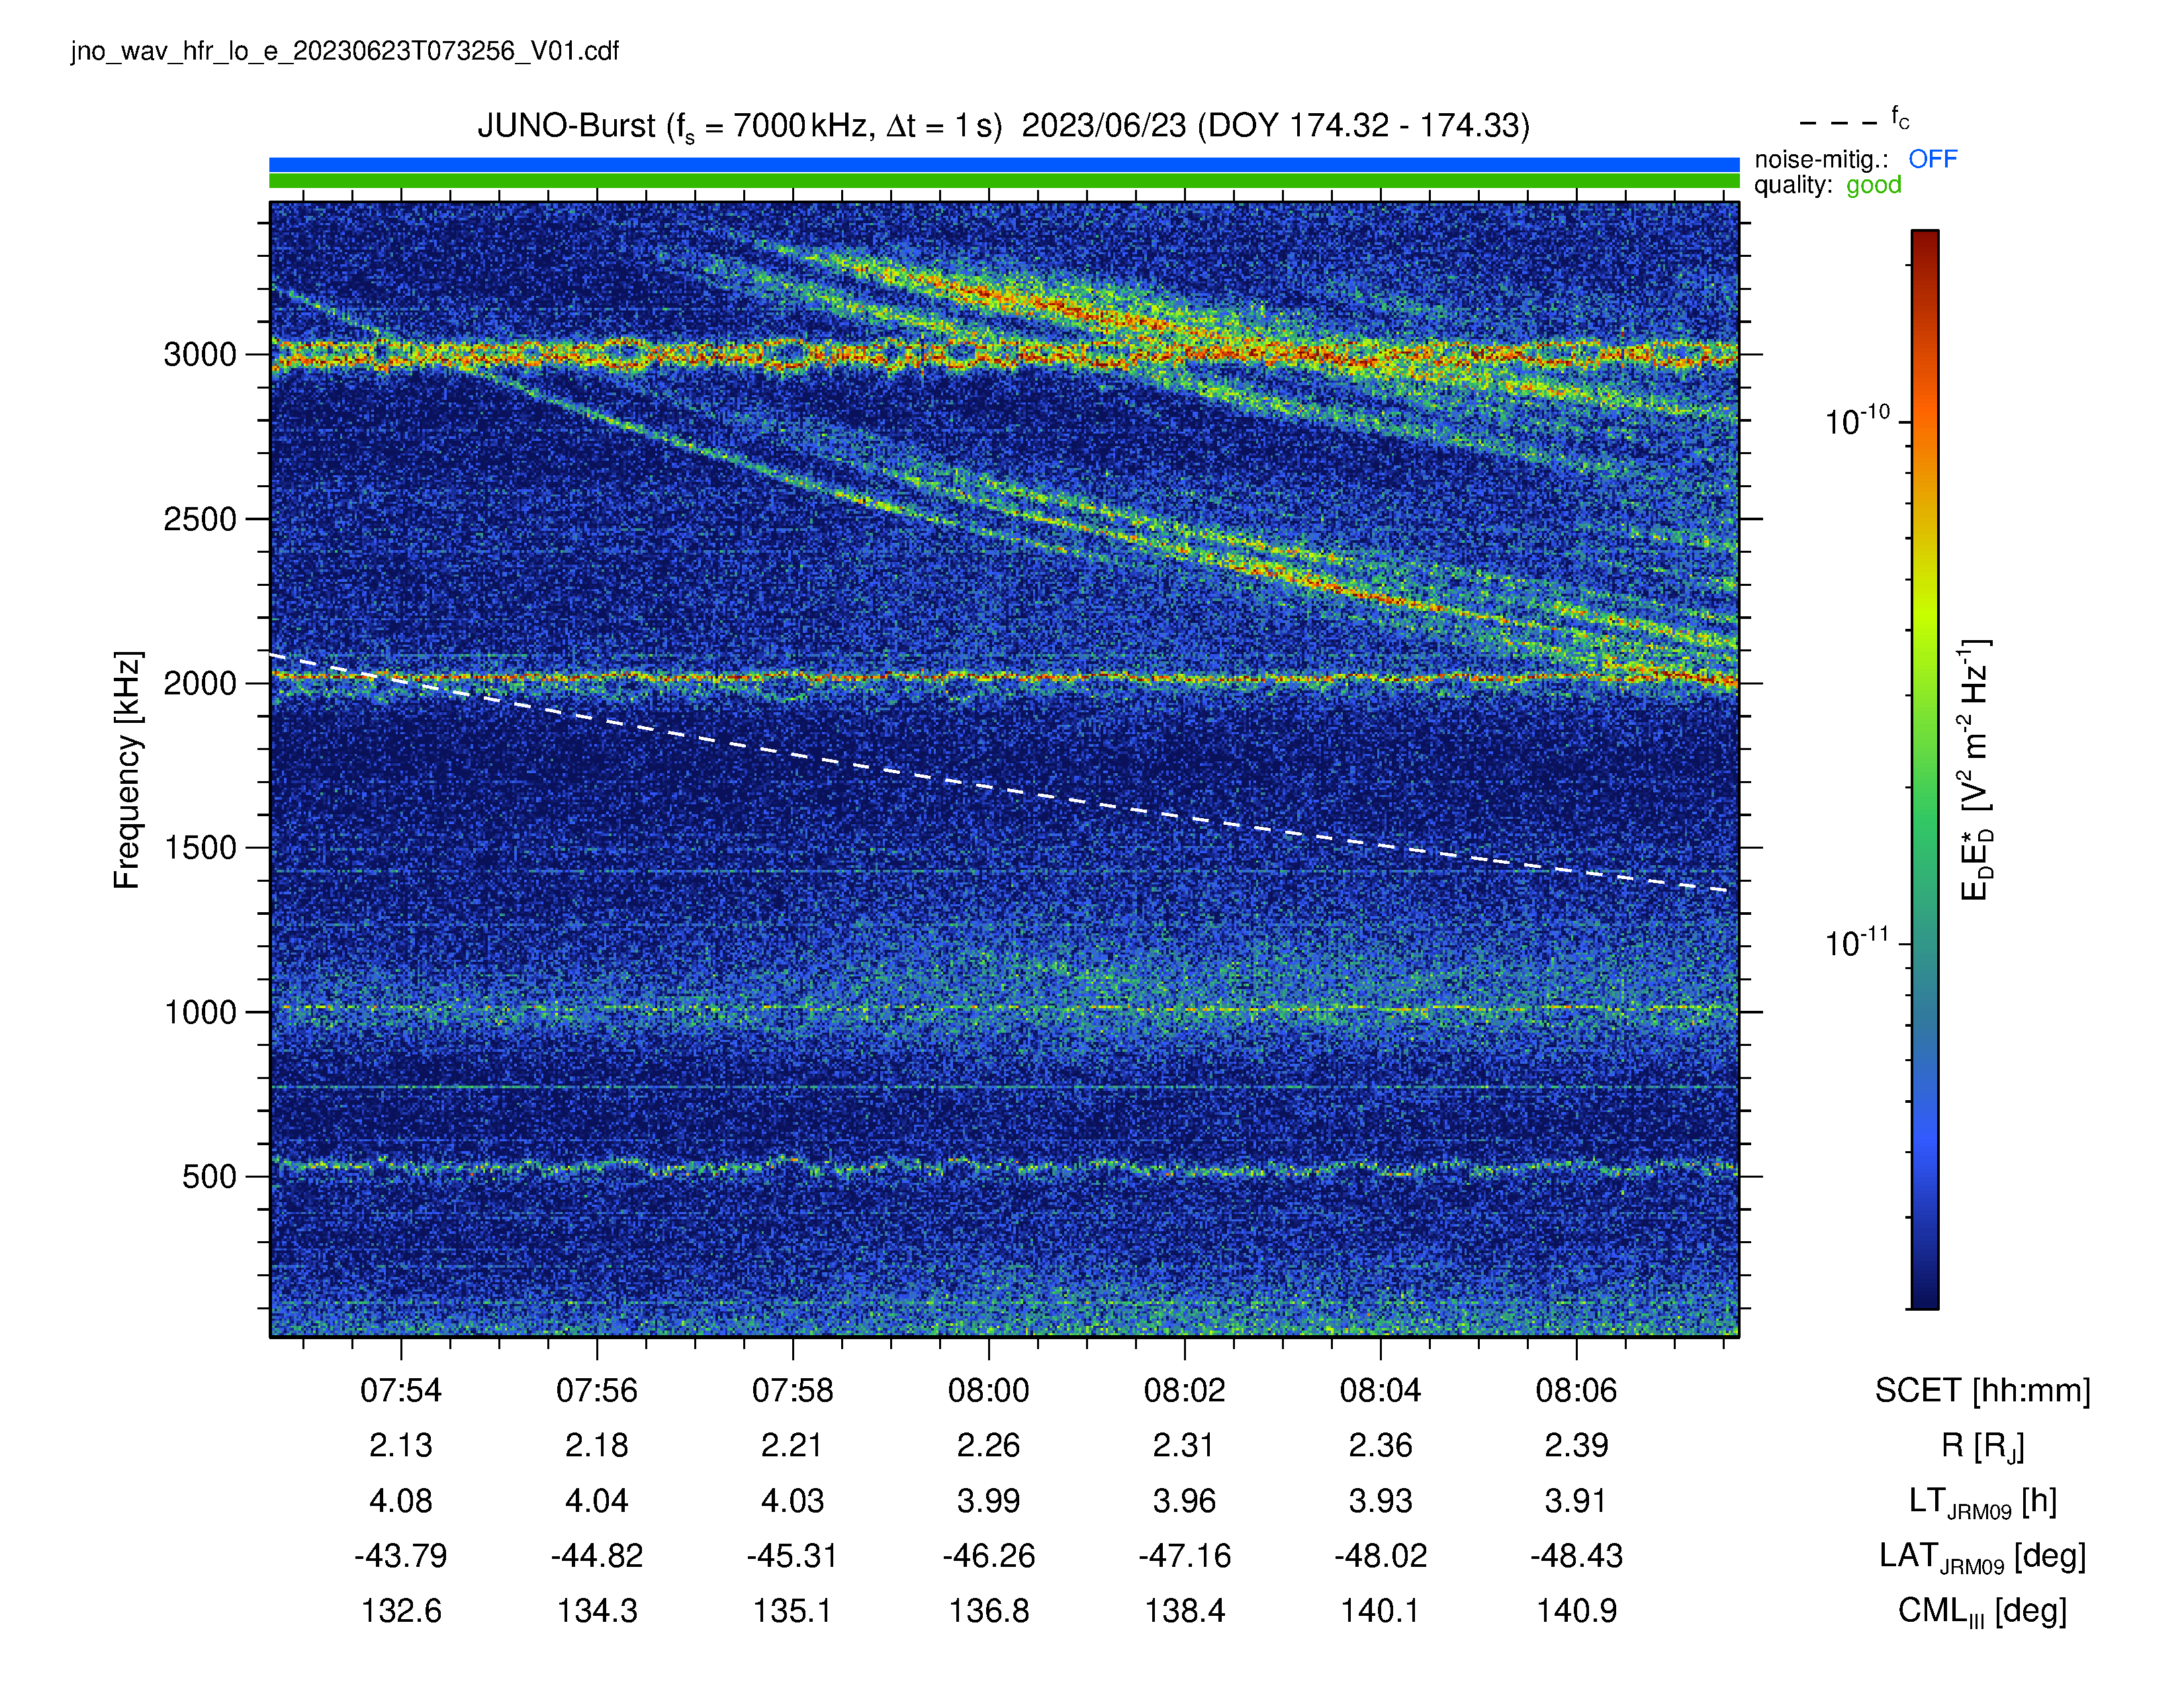The height and width of the screenshot is (1688, 2184).
Task: Click the 3000 kHz frequency tick label
Action: [x=200, y=354]
